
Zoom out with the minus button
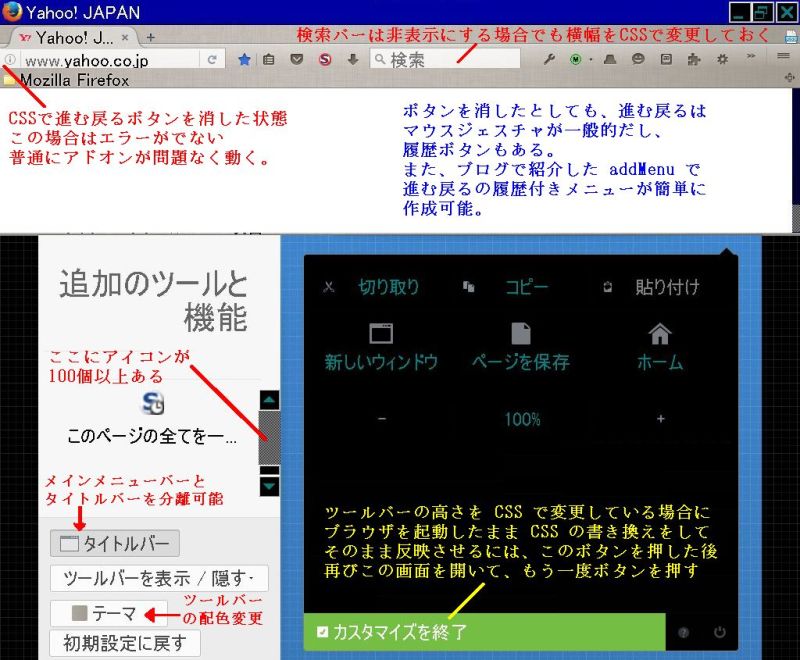click(382, 419)
